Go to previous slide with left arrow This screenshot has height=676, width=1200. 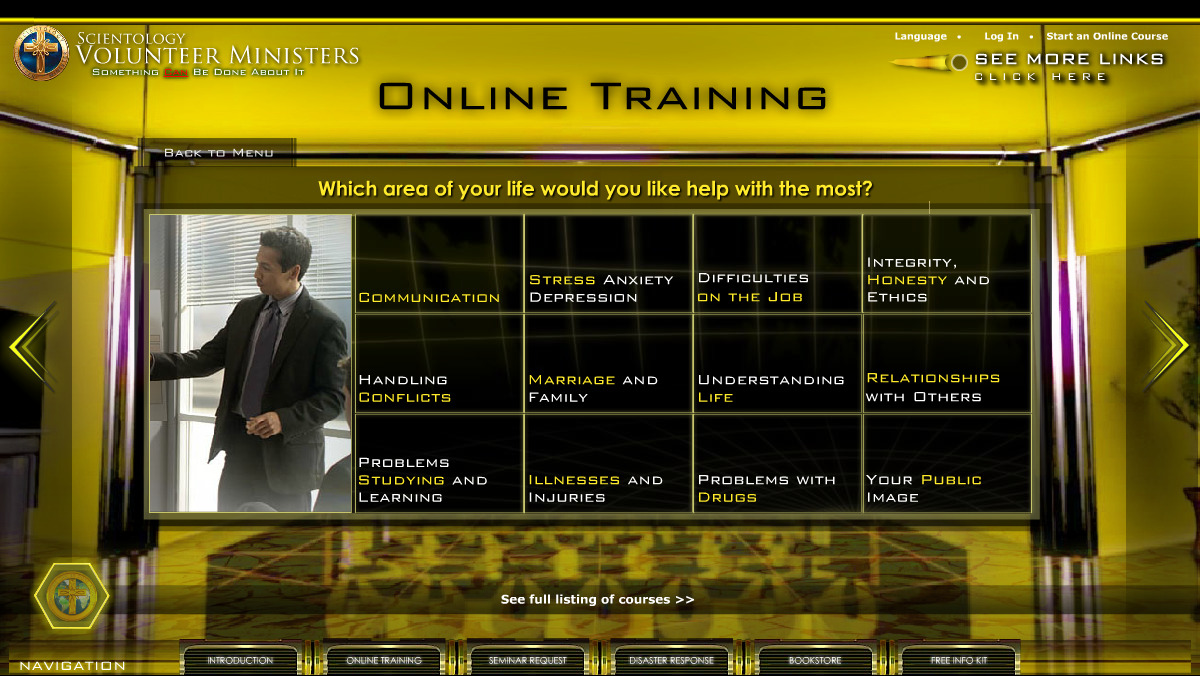(x=29, y=346)
